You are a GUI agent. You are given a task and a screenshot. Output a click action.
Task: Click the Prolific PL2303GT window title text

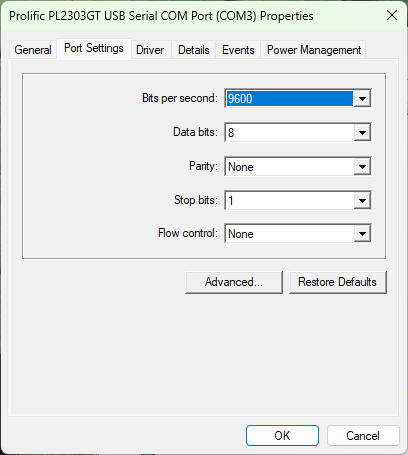click(x=161, y=16)
